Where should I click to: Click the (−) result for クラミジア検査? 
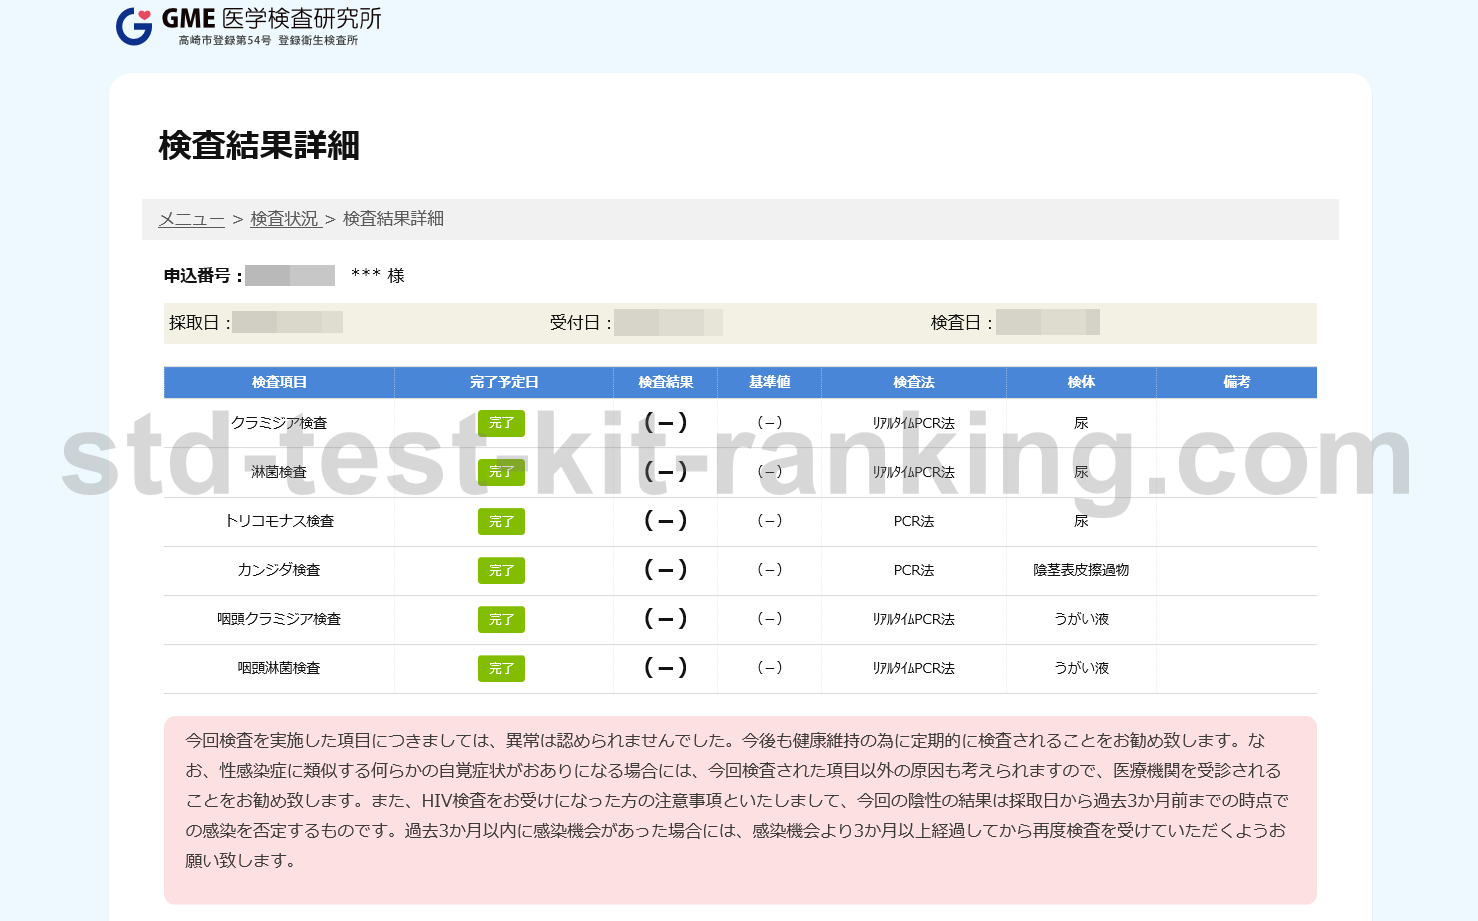665,423
